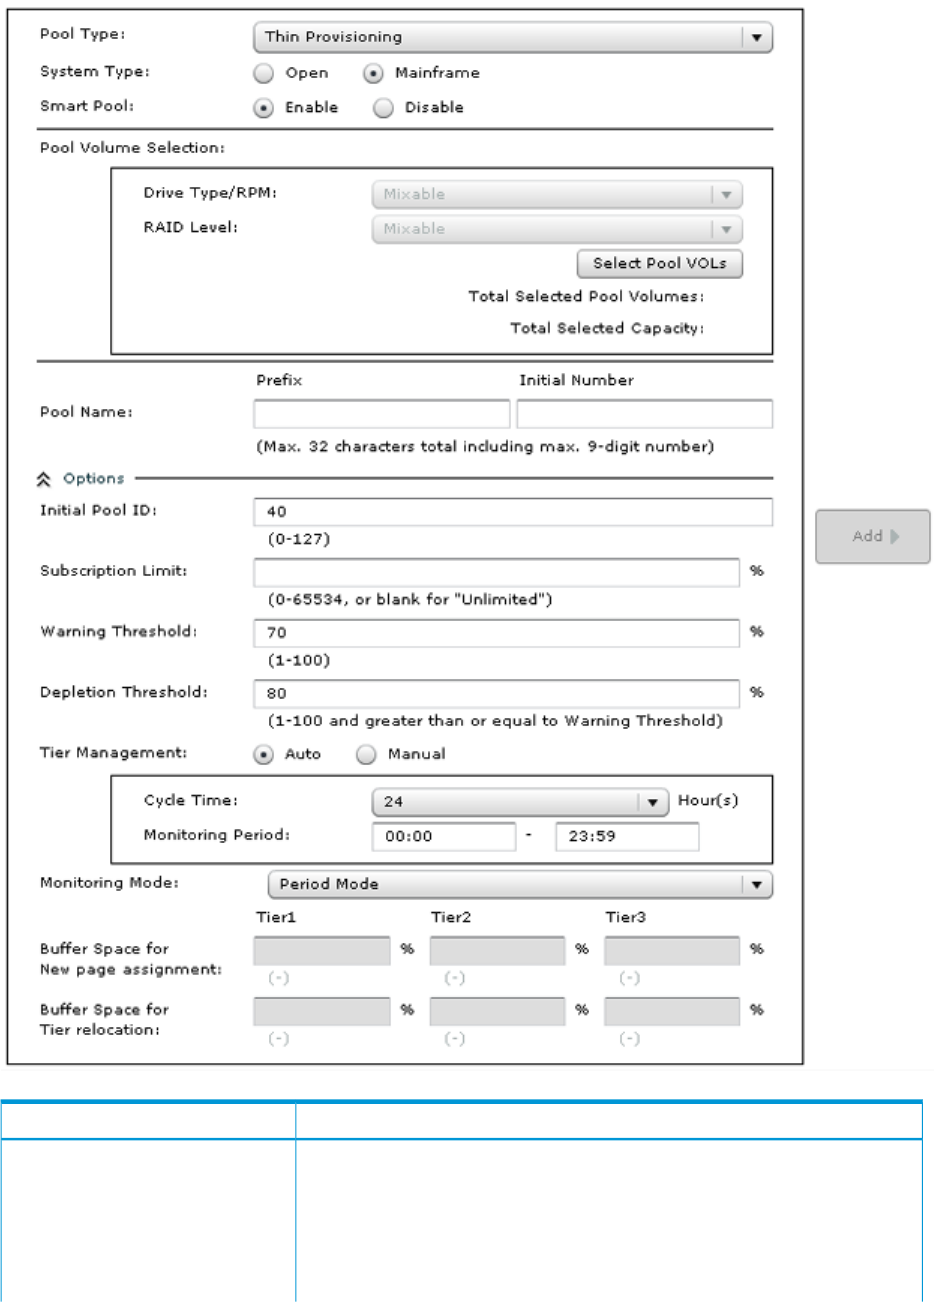Image resolution: width=934 pixels, height=1302 pixels.
Task: Click Tier3 new page assignment buffer field
Action: pyautogui.click(x=672, y=950)
